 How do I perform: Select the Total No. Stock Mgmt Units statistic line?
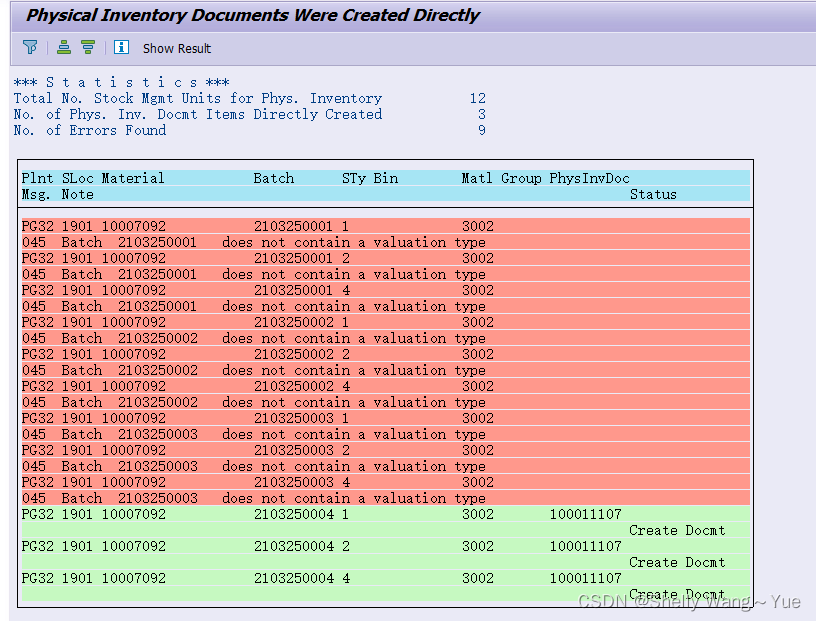pos(200,98)
